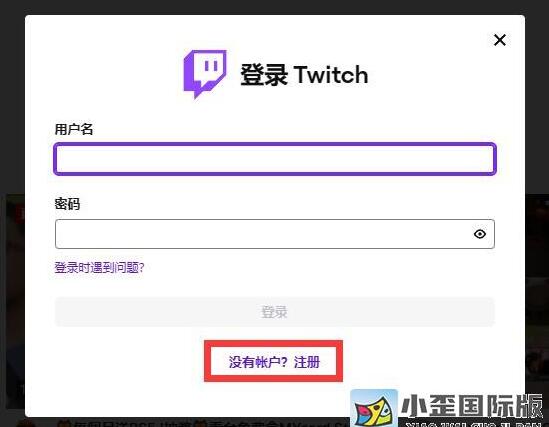The height and width of the screenshot is (427, 549).
Task: Click the 密码 field label
Action: 67,204
